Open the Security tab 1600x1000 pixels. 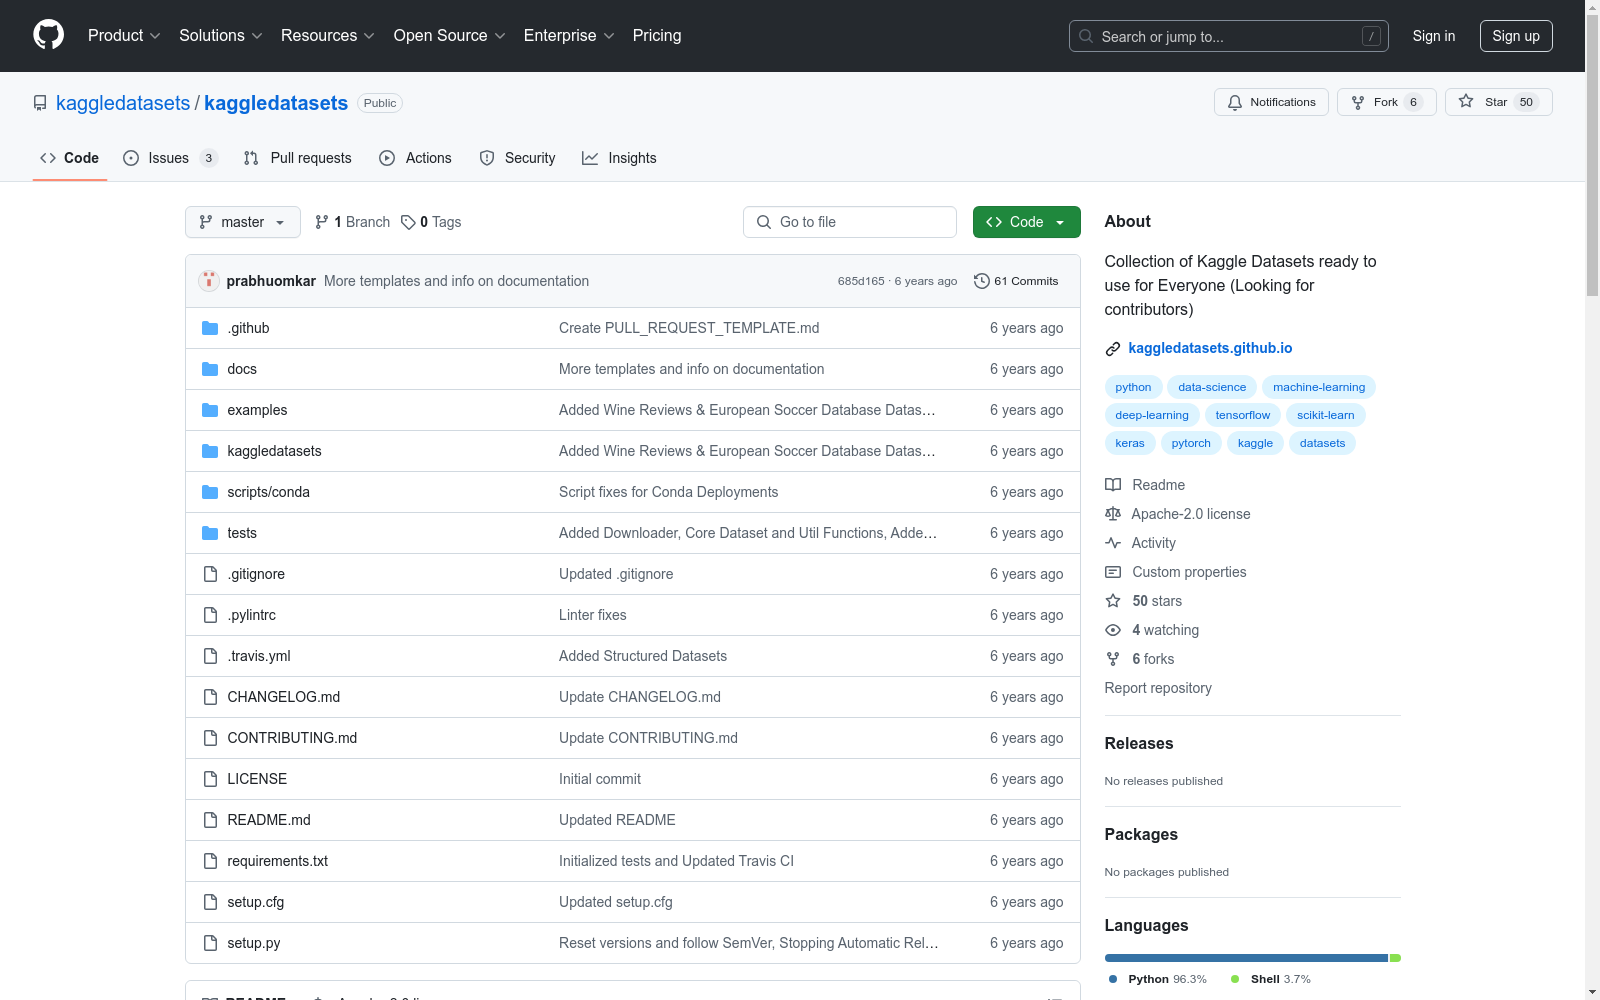pyautogui.click(x=517, y=158)
